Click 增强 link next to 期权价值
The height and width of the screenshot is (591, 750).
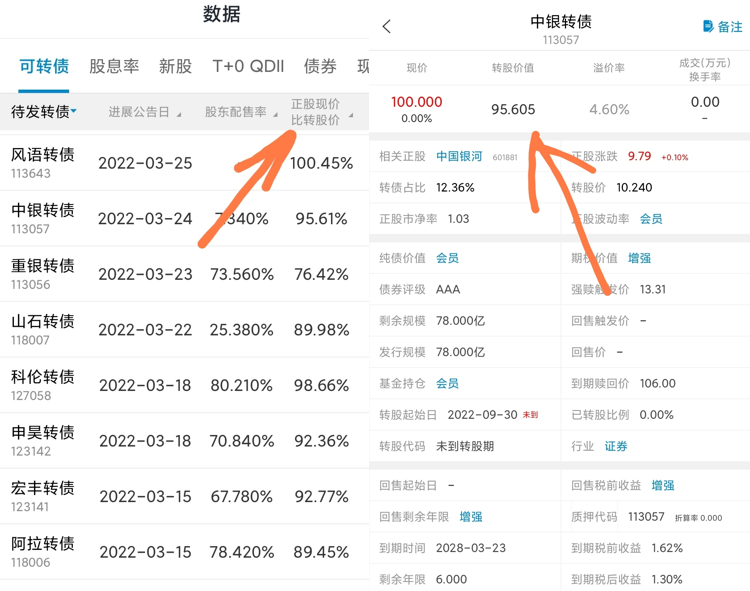pos(640,258)
